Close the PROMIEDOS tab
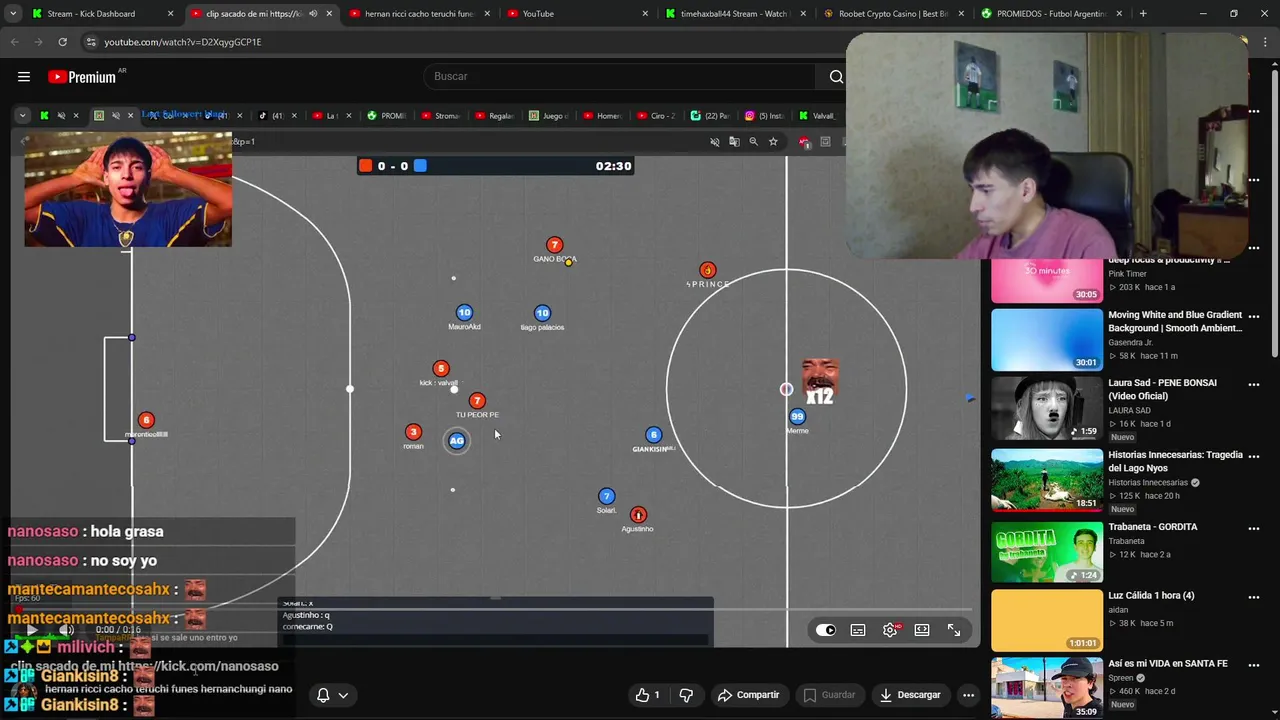This screenshot has height=720, width=1280. coord(1119,14)
